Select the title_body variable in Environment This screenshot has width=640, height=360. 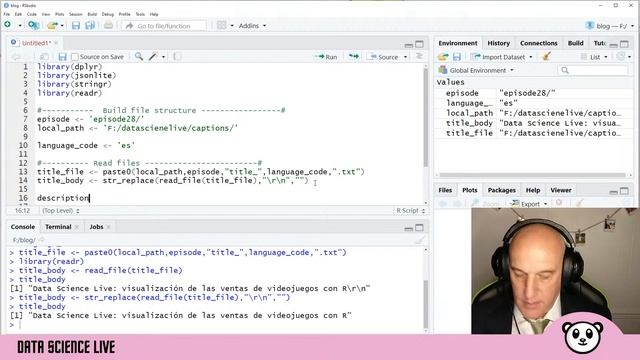533,123
